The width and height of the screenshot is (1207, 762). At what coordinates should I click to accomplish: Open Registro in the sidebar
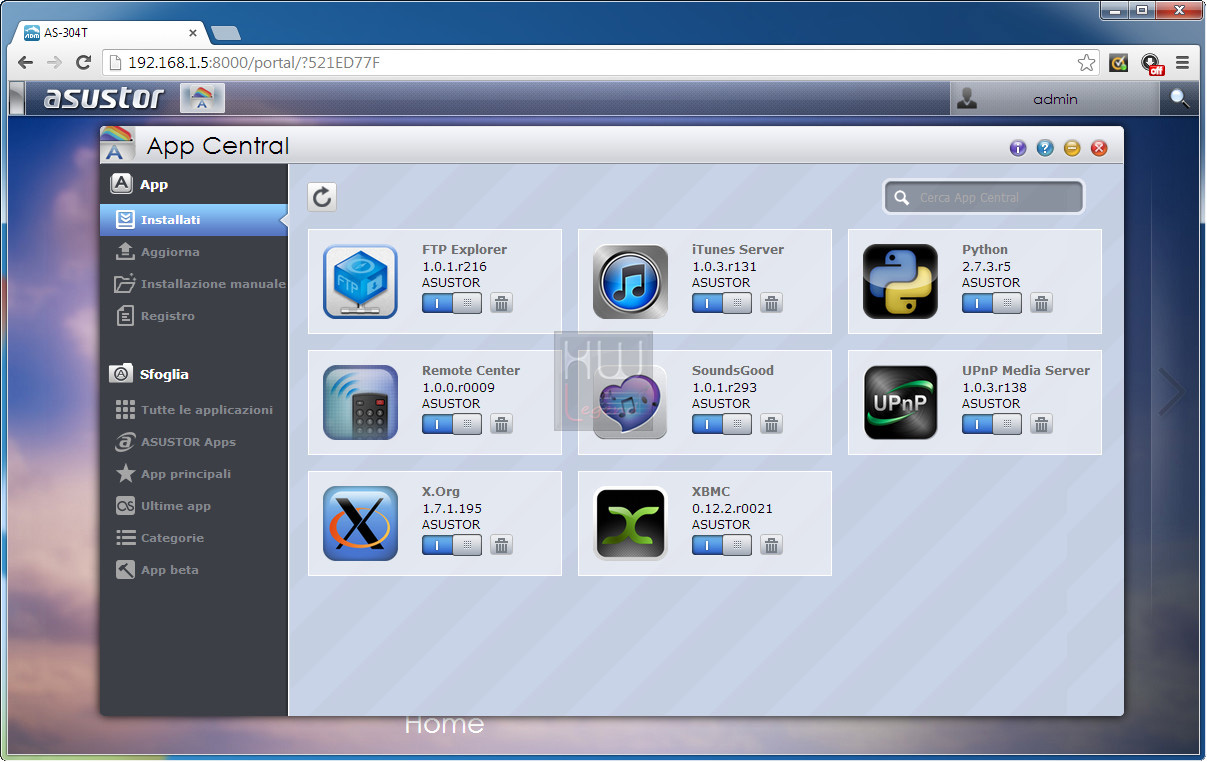(x=194, y=316)
